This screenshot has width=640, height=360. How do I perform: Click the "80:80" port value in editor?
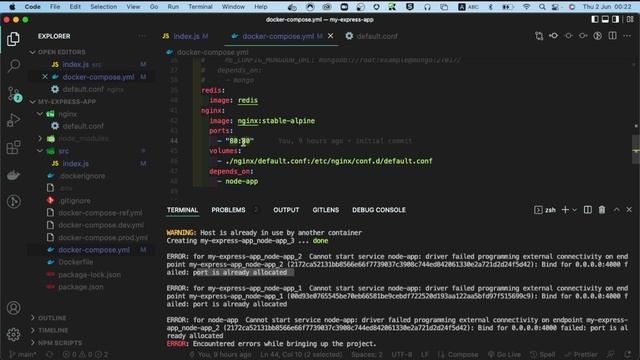point(240,141)
